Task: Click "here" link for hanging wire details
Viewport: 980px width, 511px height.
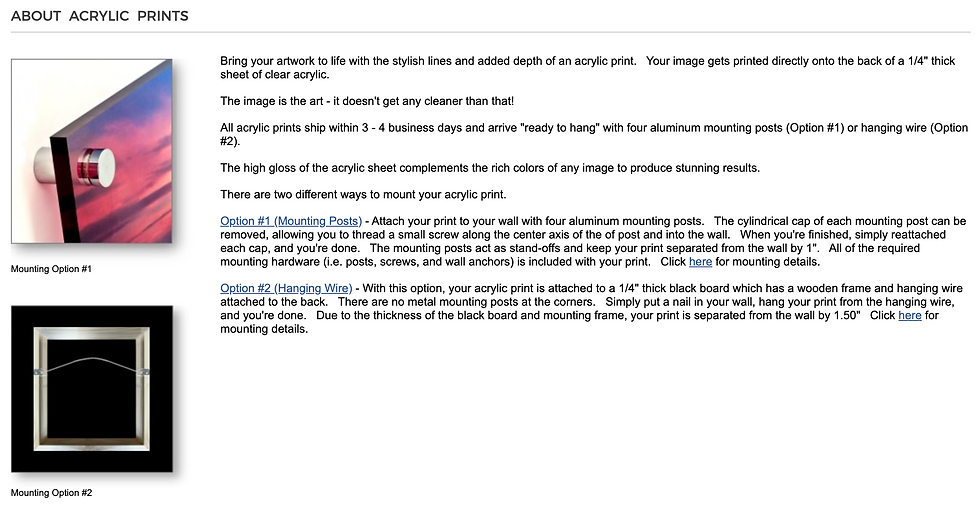Action: (910, 316)
